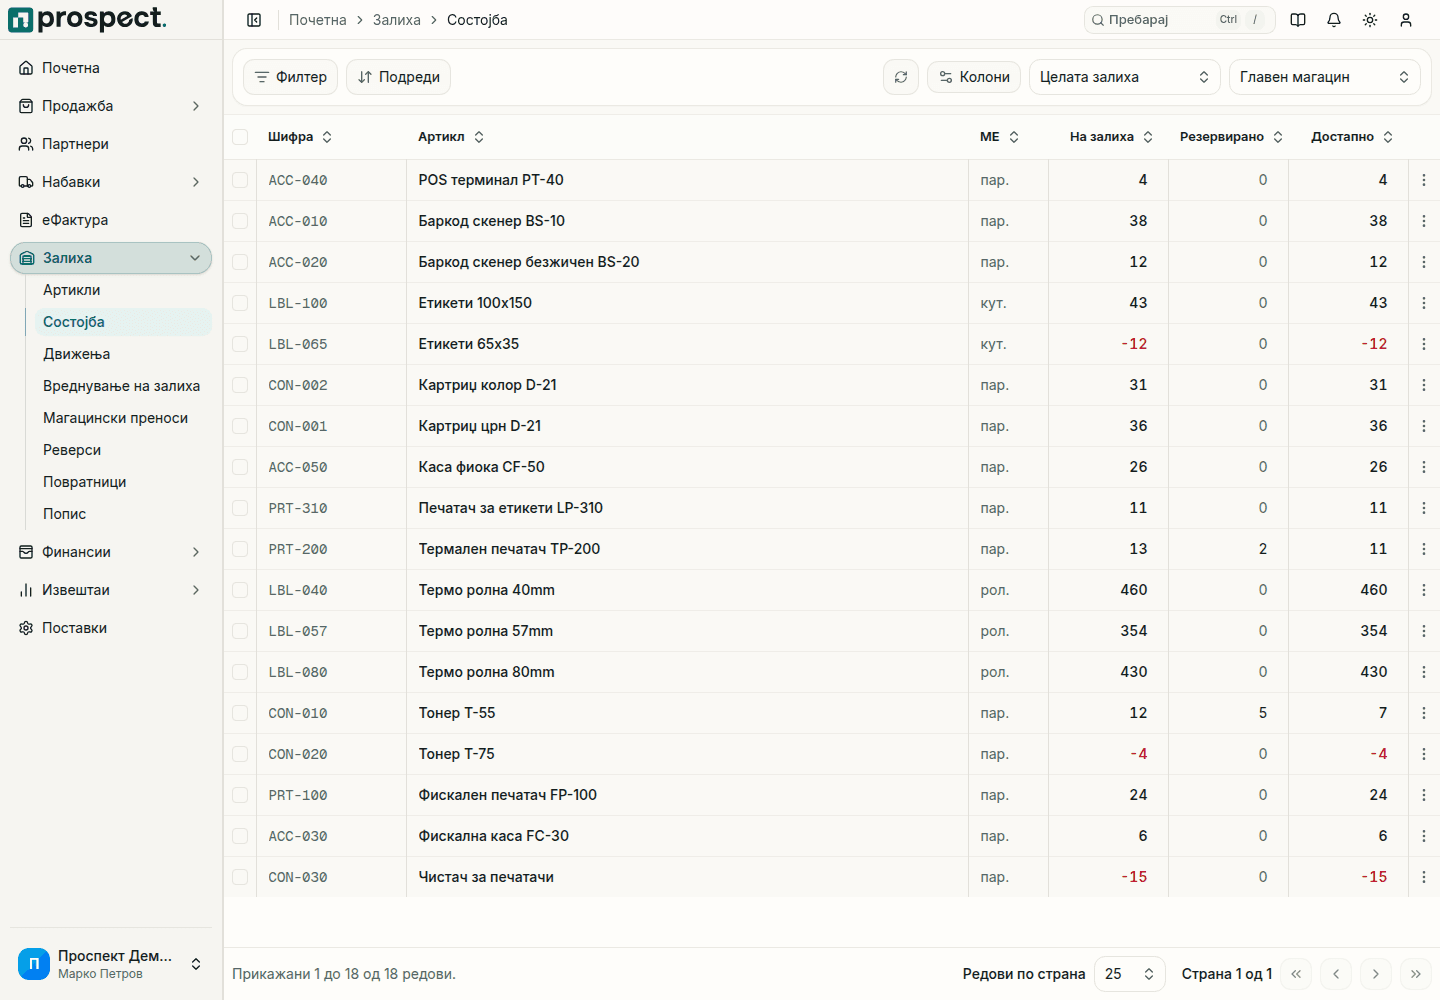
Task: Go to Вреднување на залиха
Action: pyautogui.click(x=122, y=386)
